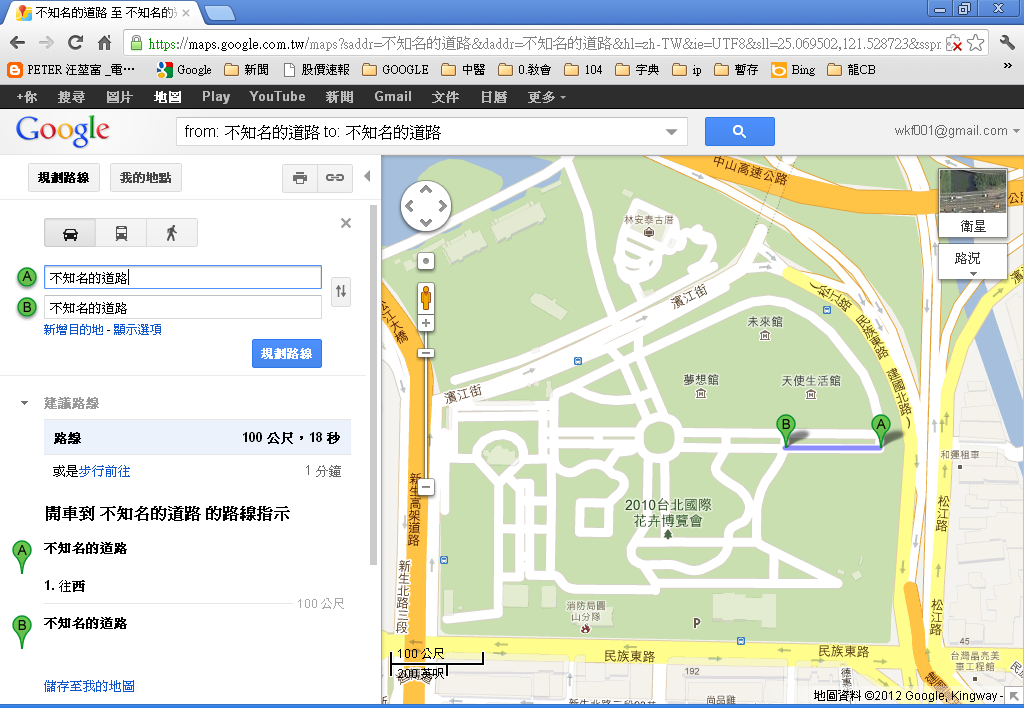Image resolution: width=1024 pixels, height=708 pixels.
Task: Get the map link via the chain icon
Action: click(x=335, y=178)
